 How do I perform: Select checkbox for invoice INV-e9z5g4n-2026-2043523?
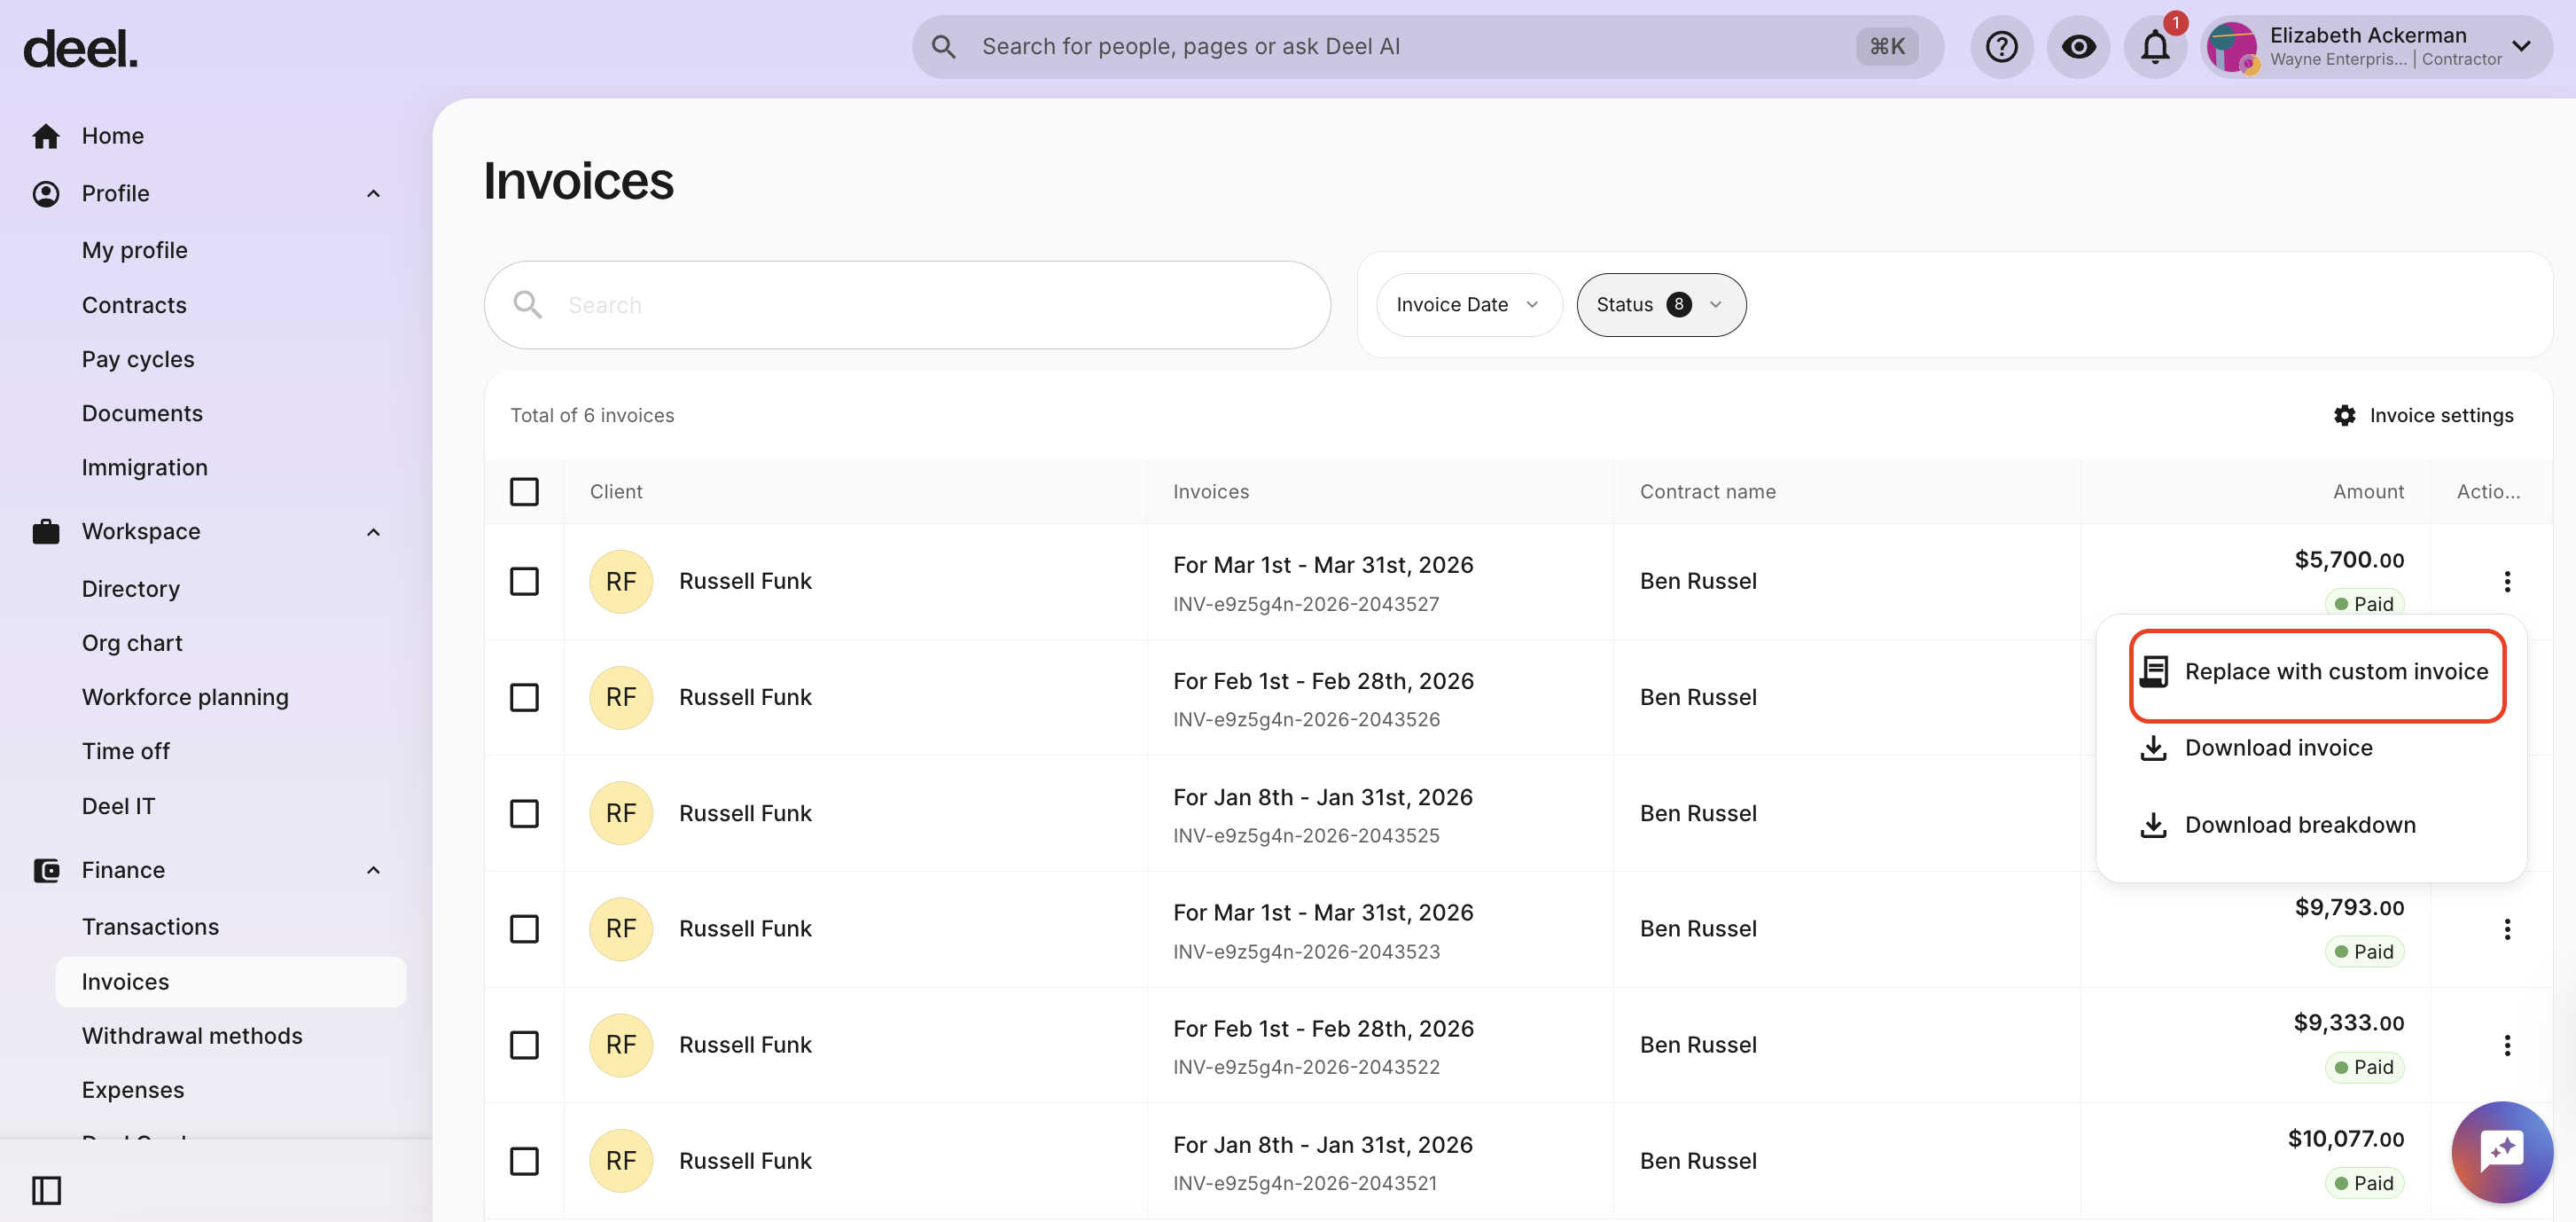[524, 929]
